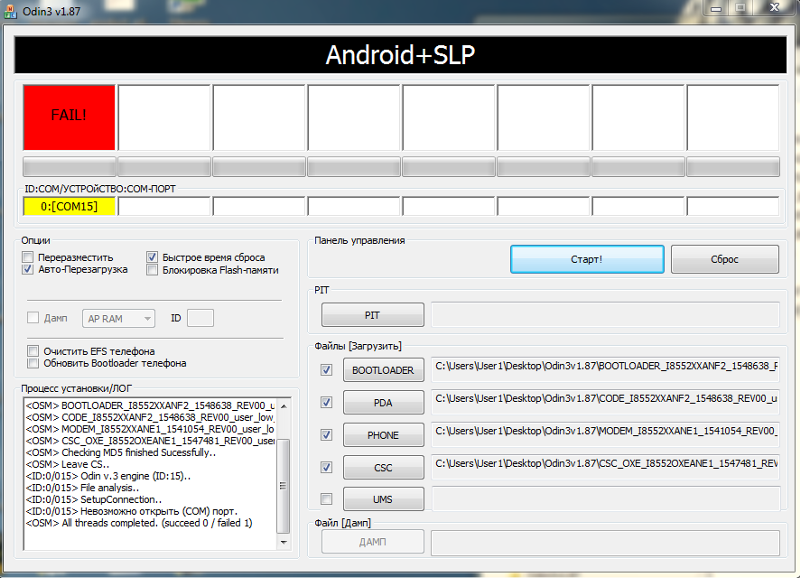The image size is (800, 578).
Task: Click the PIT file path field
Action: (x=605, y=315)
